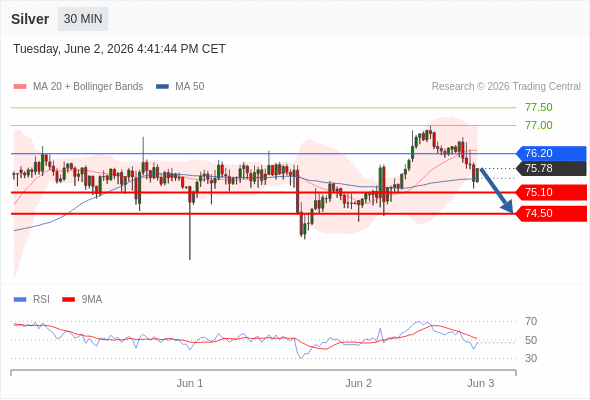
Task: Toggle the MA 20 + Bollinger Bands legend swatch
Action: [x=20, y=87]
